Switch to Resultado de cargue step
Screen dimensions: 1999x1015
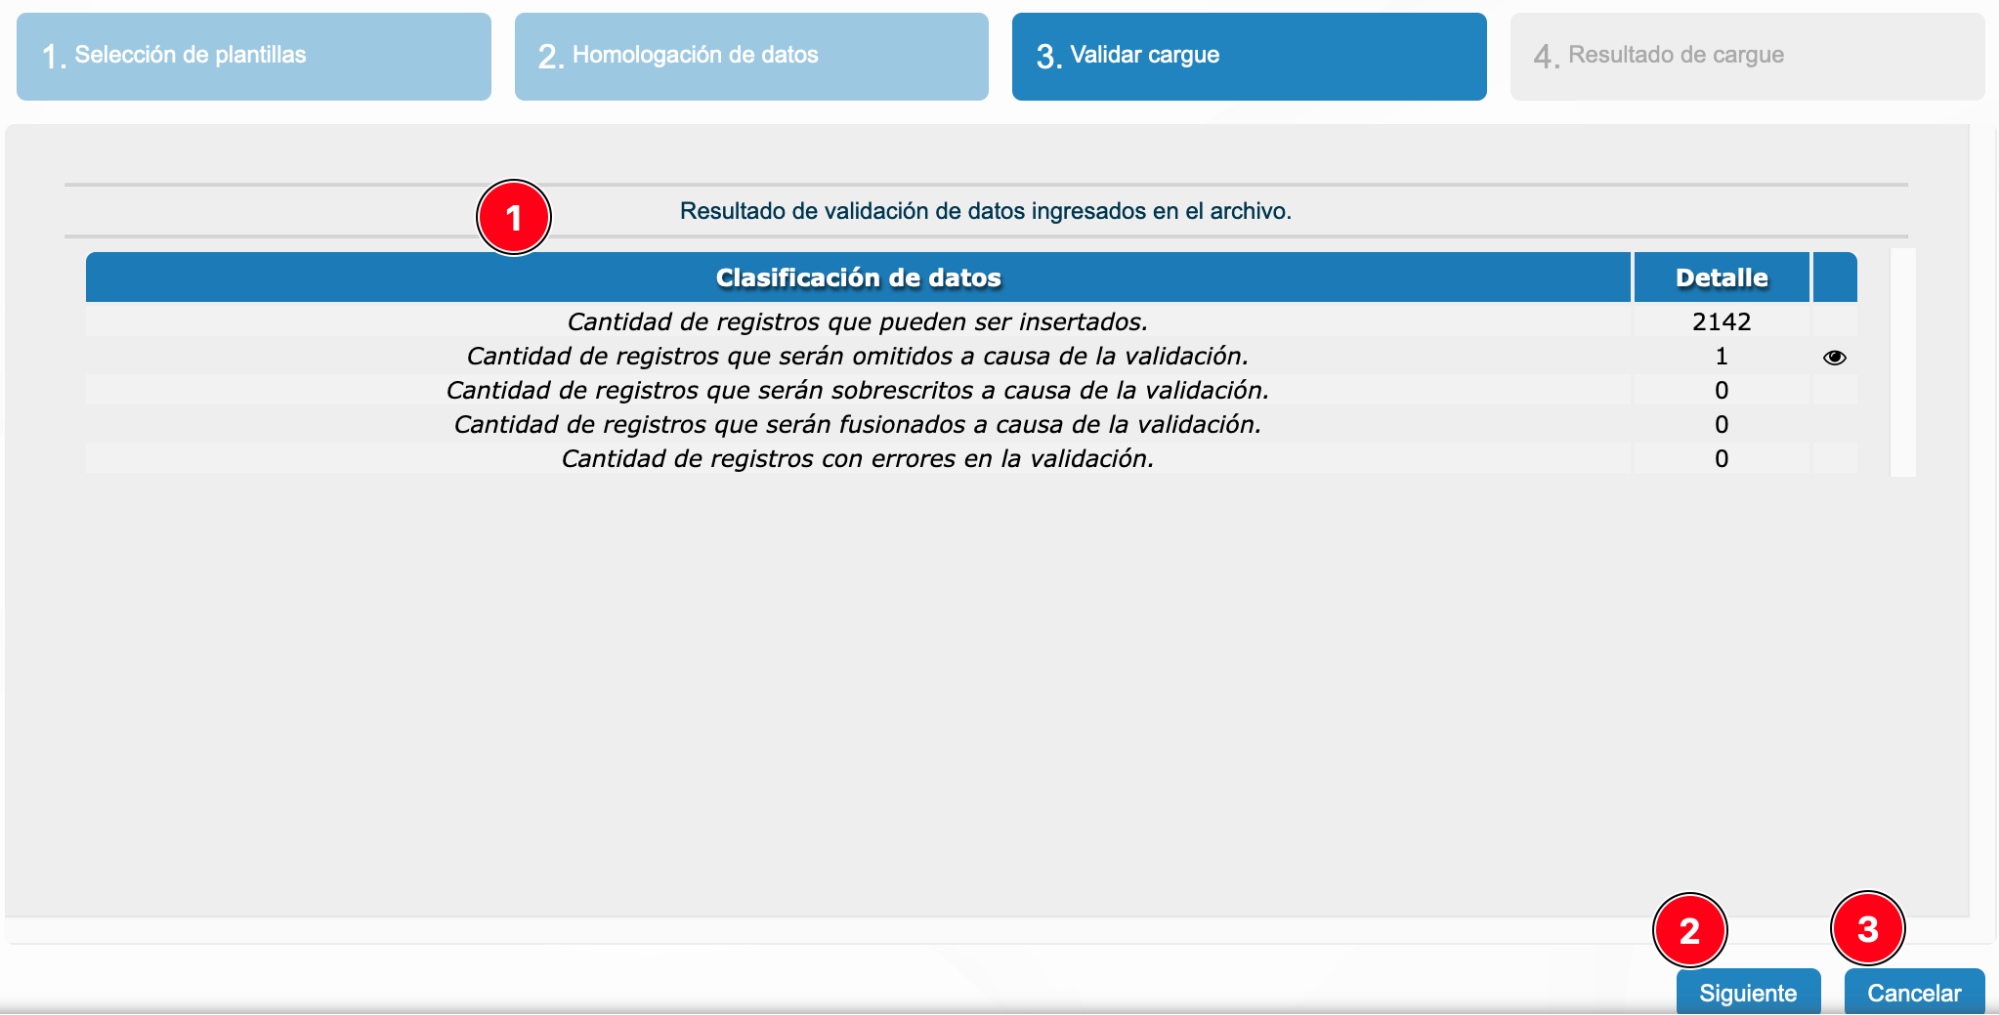point(1746,56)
